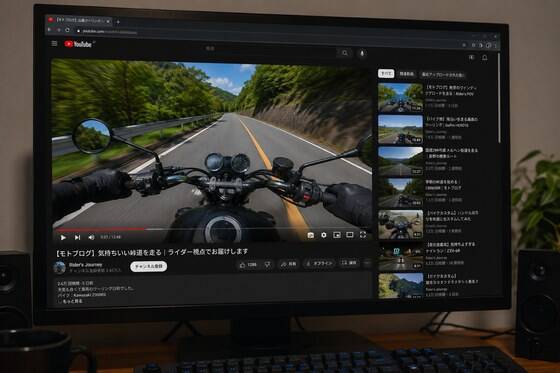The image size is (560, 373).
Task: Toggle theater mode view
Action: click(350, 235)
